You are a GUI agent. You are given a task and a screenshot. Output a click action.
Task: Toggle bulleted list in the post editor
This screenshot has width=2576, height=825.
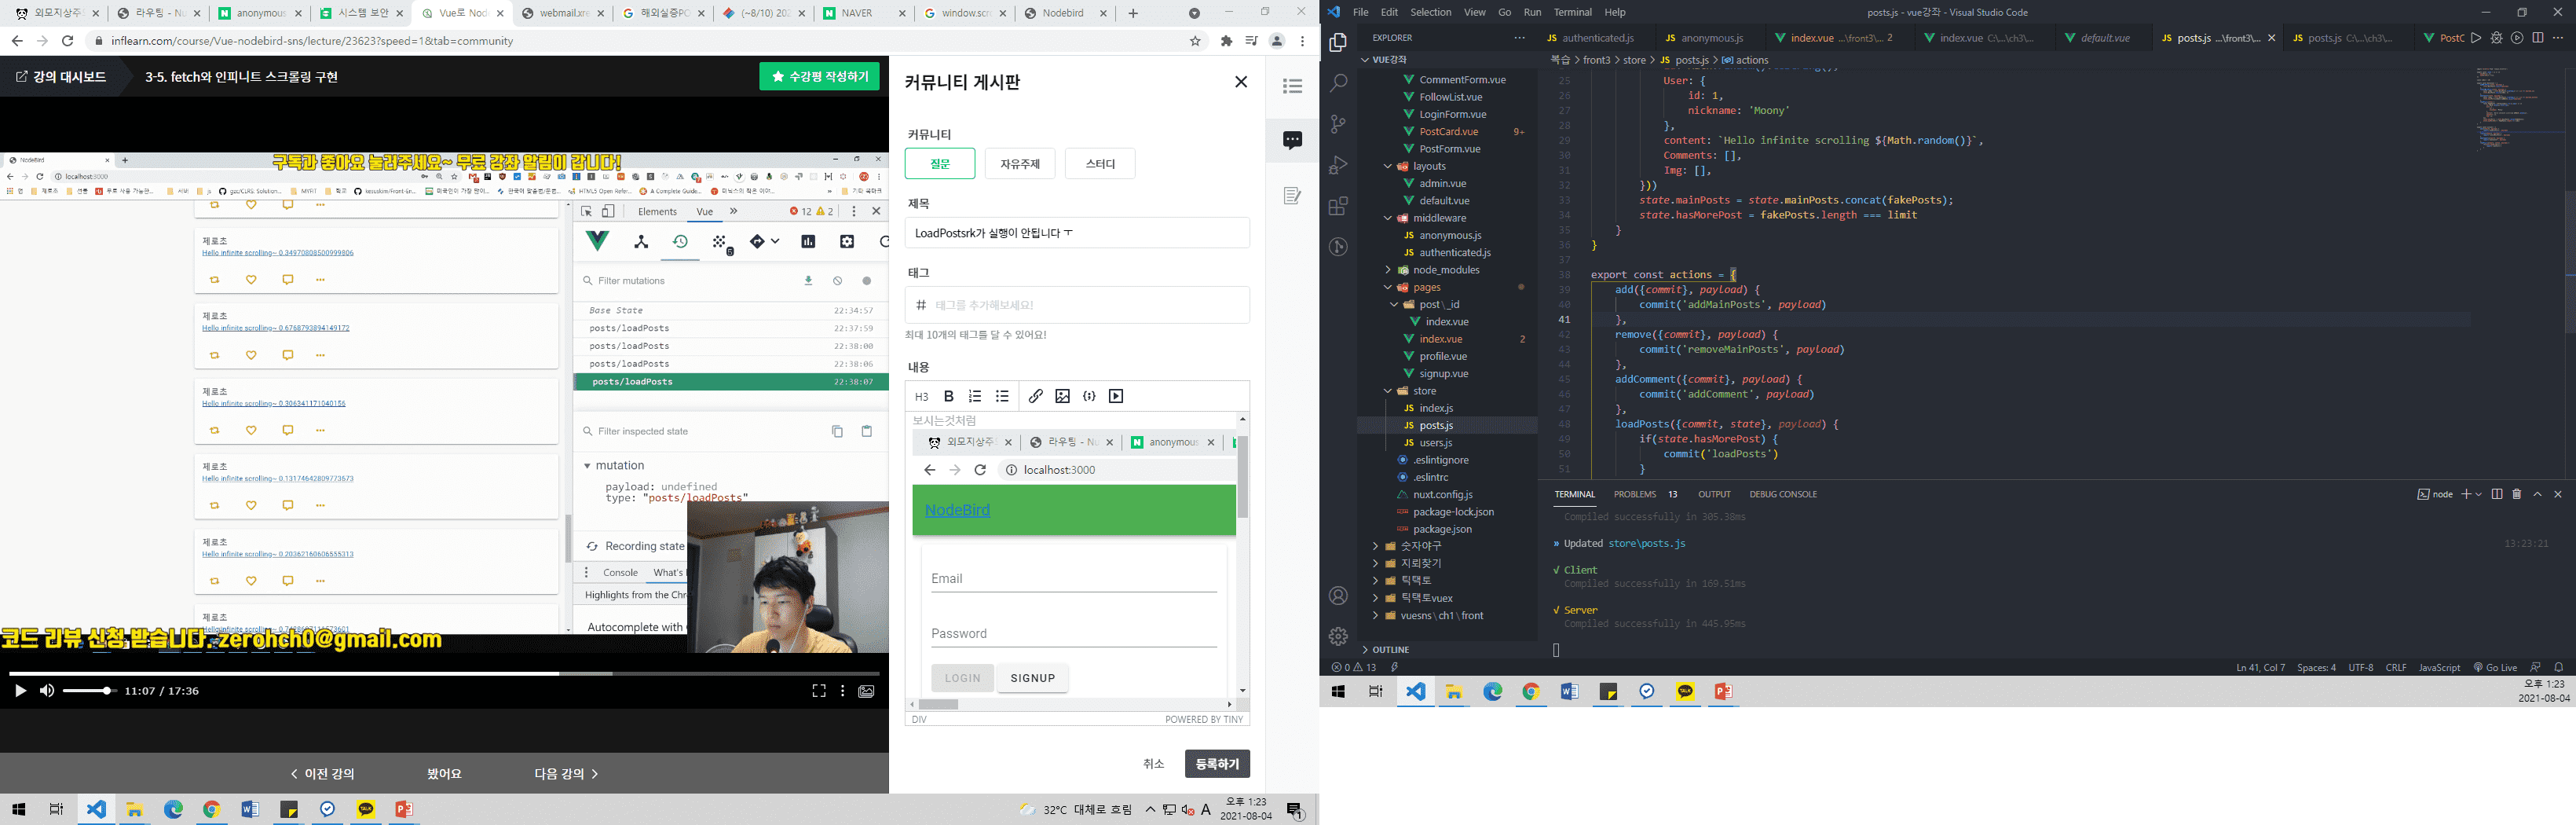click(x=1002, y=396)
